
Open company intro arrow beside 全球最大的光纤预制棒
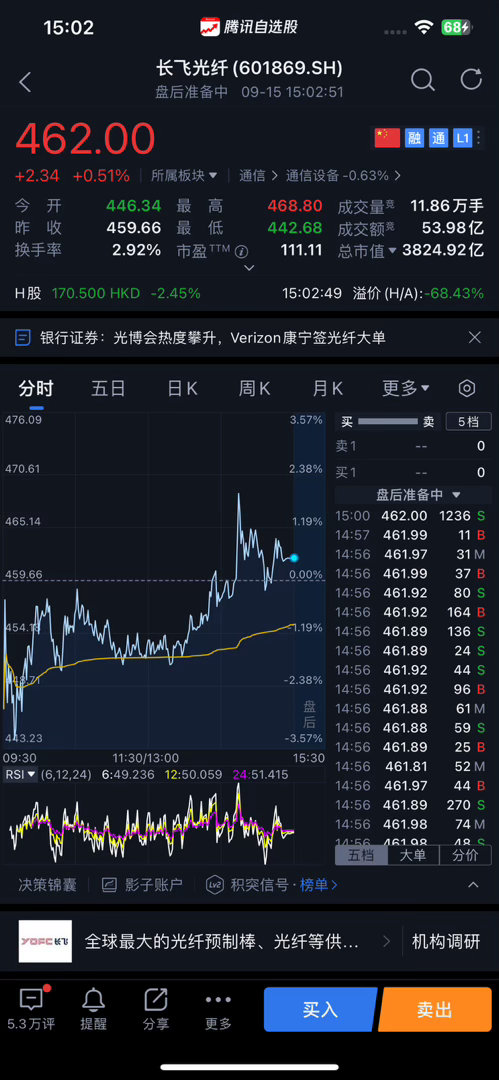coord(386,942)
